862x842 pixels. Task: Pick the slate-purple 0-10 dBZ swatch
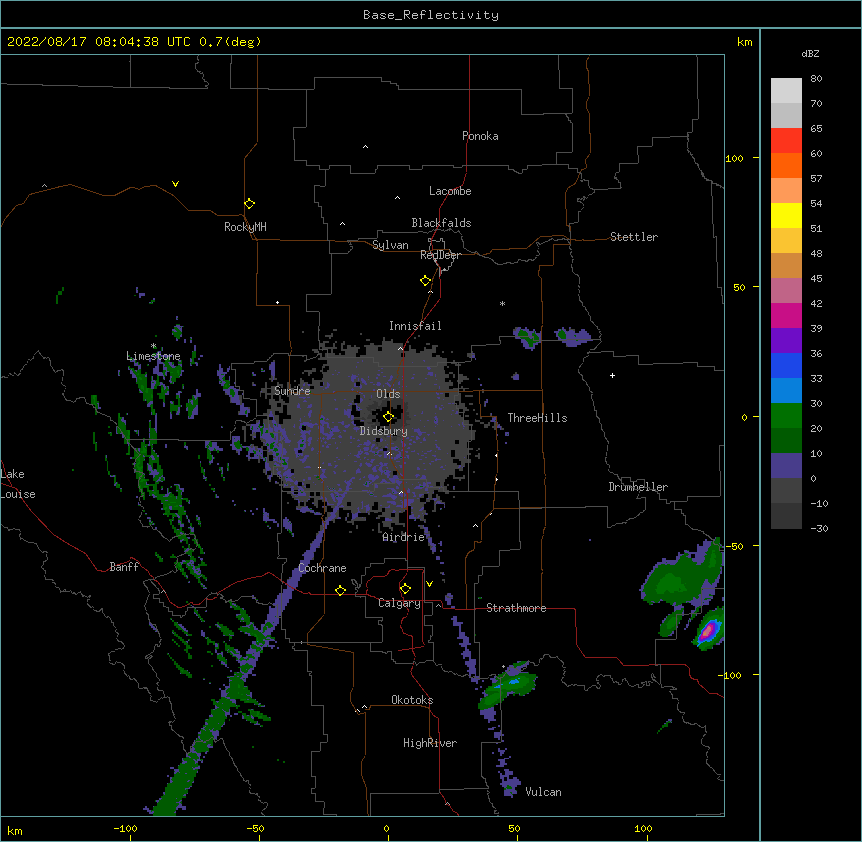[x=786, y=466]
